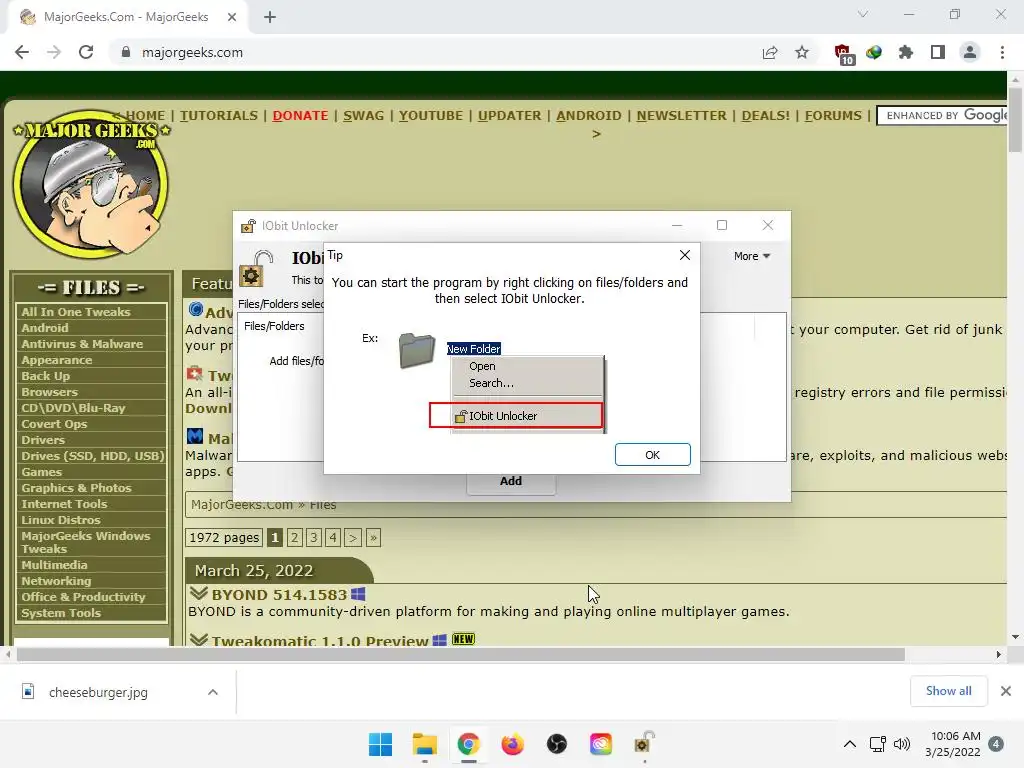The image size is (1024, 768).
Task: Open the Extensions puzzle piece menu
Action: pos(906,52)
